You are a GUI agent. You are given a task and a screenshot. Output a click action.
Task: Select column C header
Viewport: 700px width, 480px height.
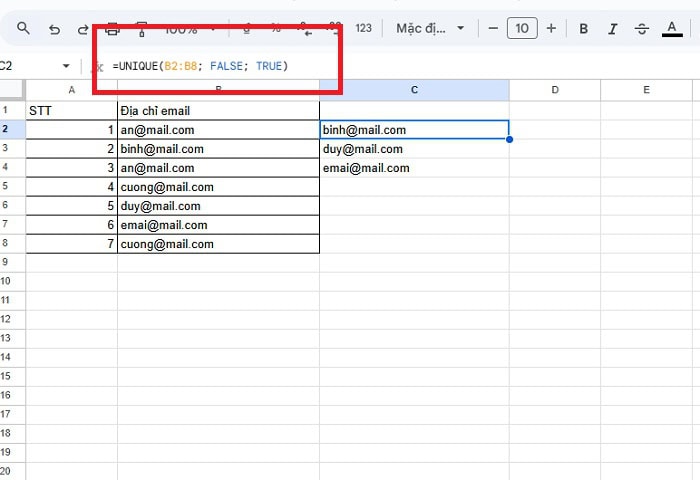coord(414,90)
